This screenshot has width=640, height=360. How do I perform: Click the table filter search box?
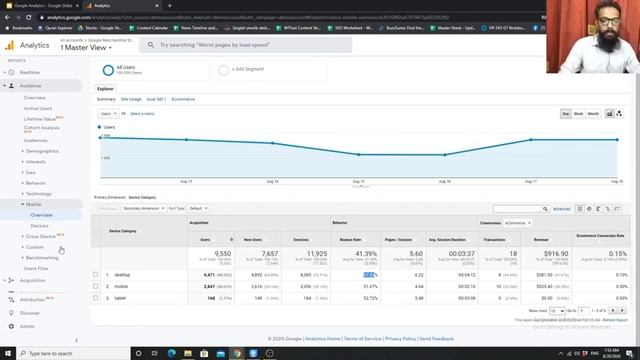[517, 209]
